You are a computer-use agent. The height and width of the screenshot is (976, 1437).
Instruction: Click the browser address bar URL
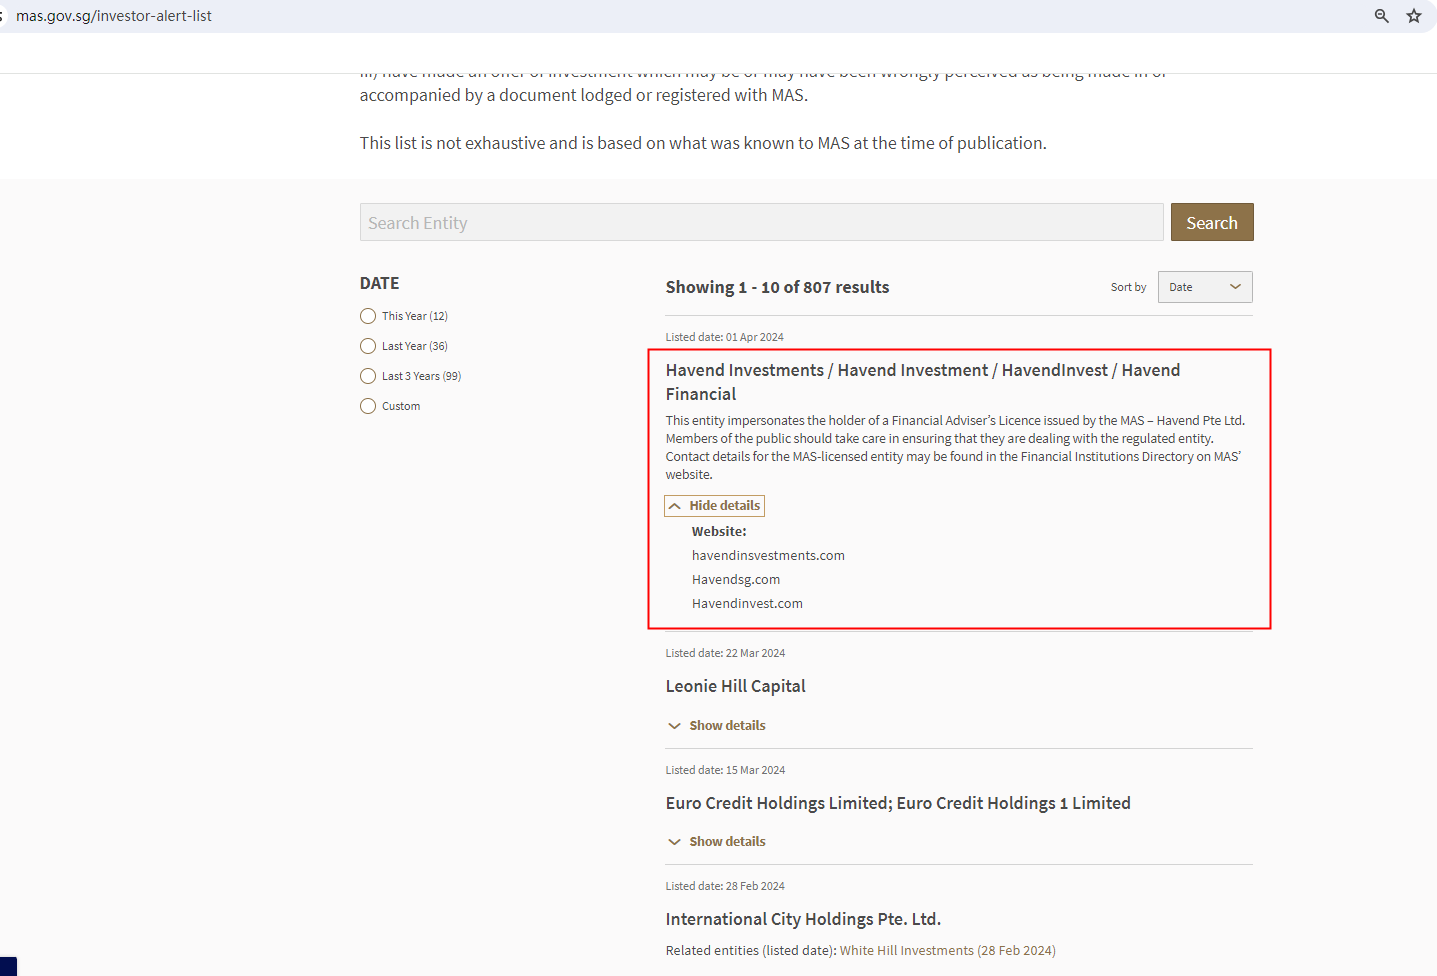coord(114,16)
